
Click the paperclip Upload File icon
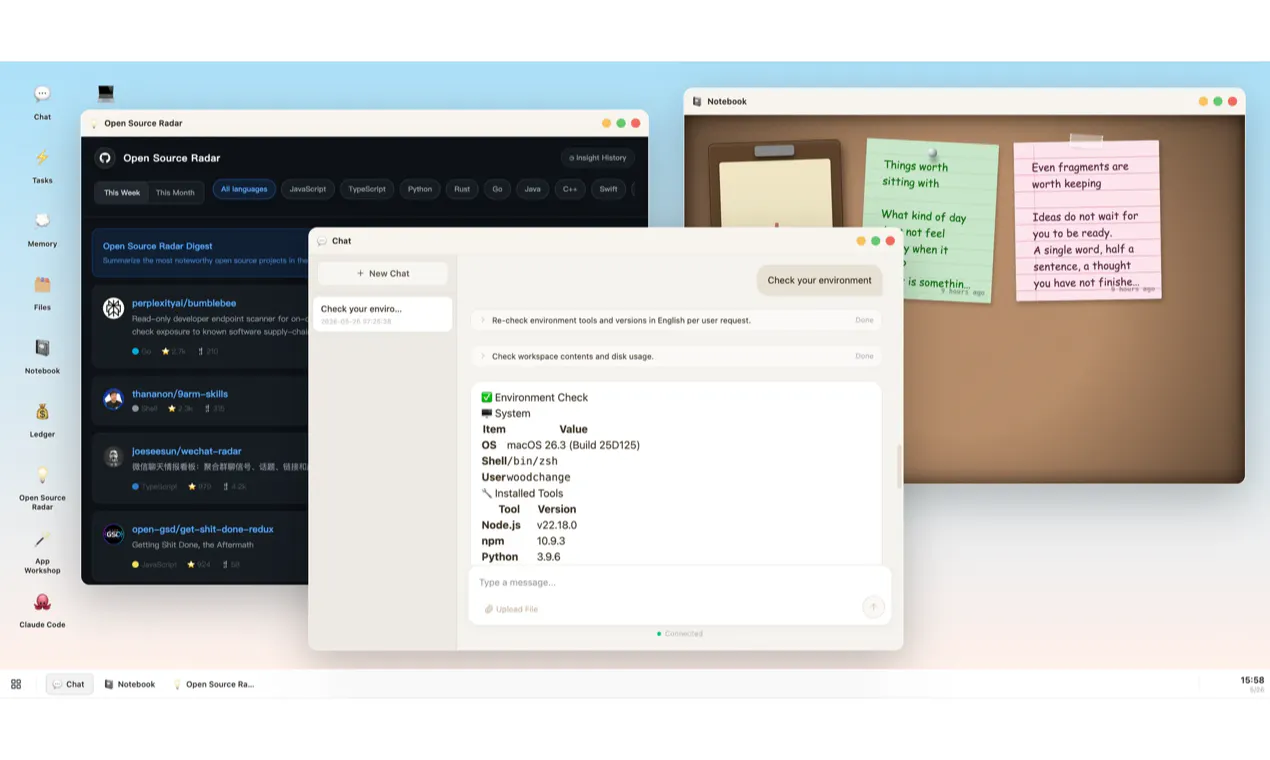[x=489, y=609]
